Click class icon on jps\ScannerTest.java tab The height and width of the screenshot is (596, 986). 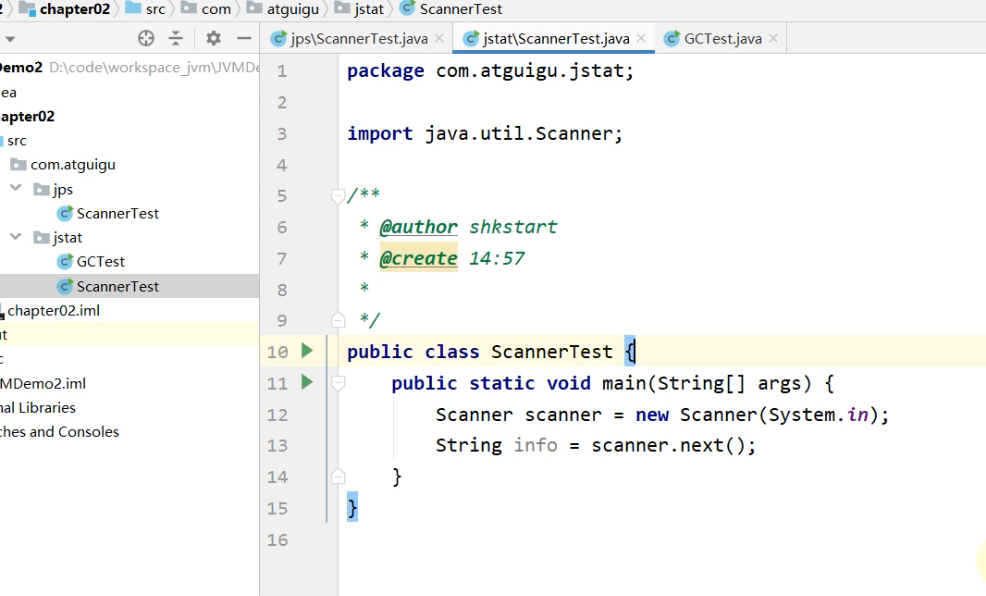[279, 39]
